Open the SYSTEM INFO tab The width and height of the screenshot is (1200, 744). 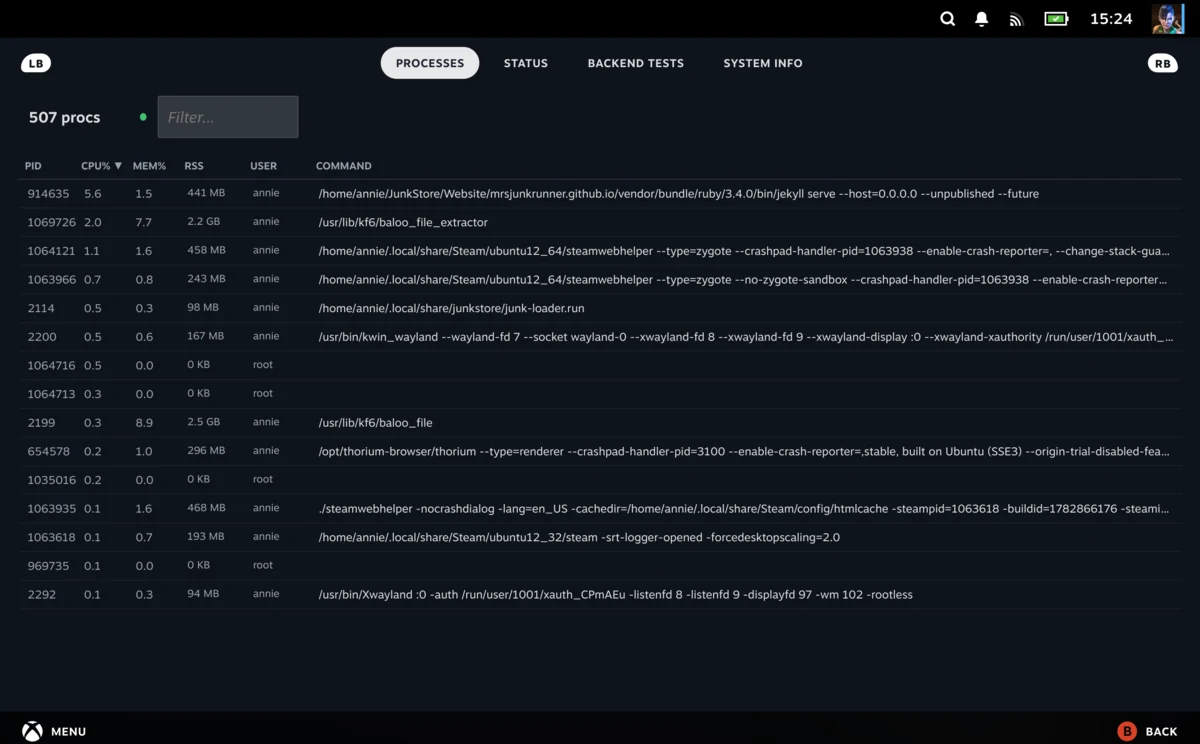pos(763,63)
